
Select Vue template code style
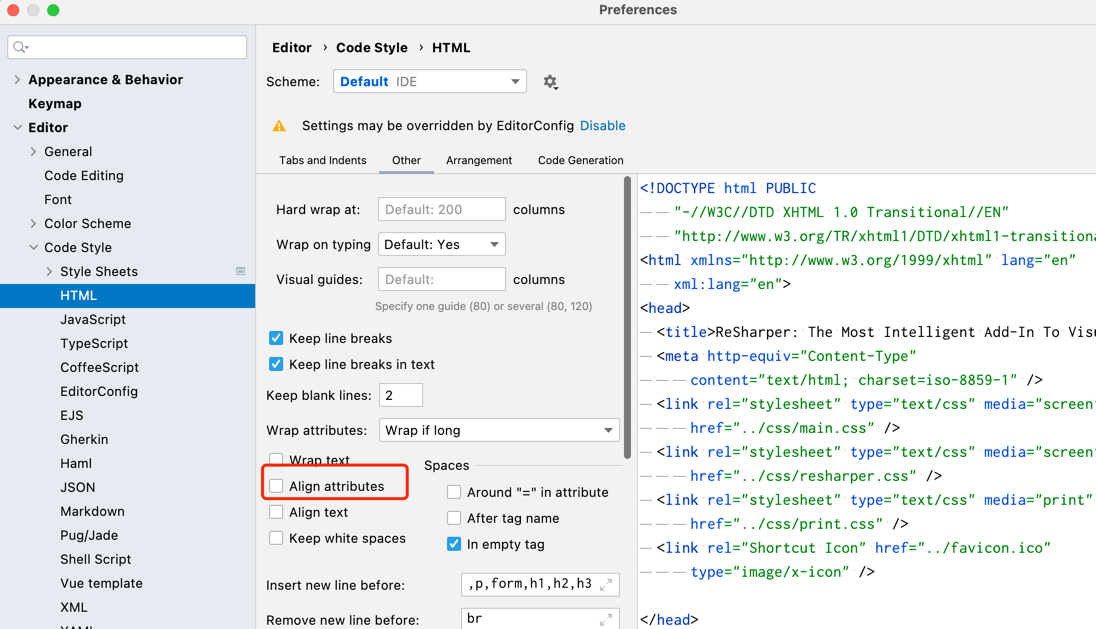tap(101, 583)
